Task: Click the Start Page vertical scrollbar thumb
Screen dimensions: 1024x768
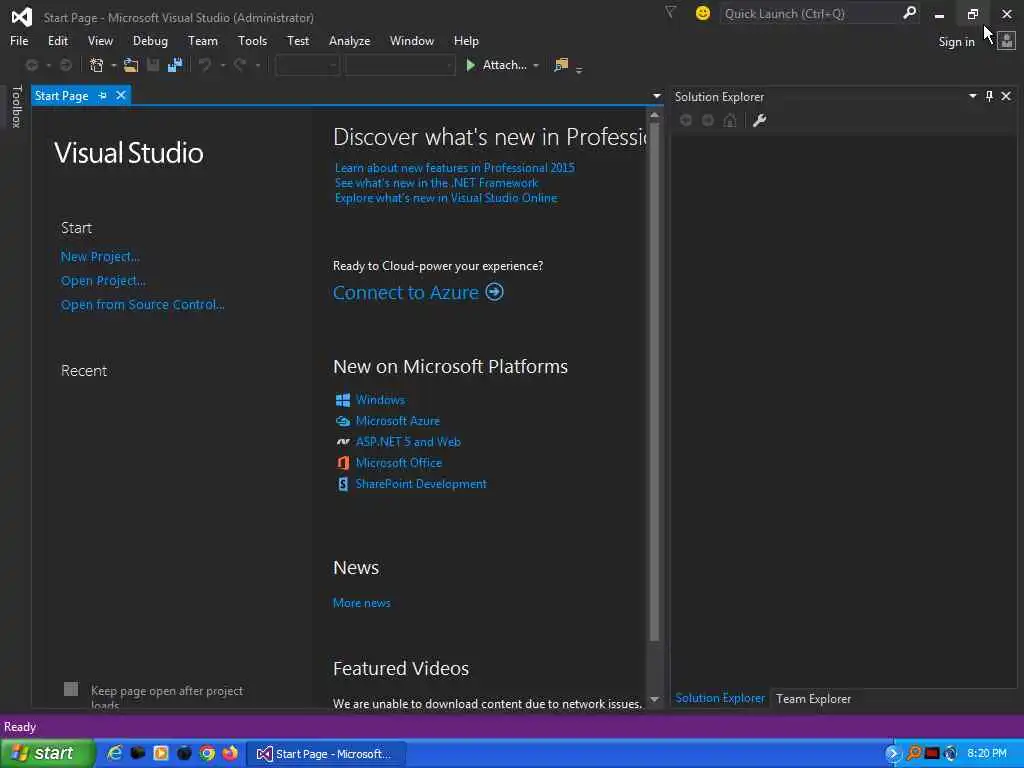Action: [654, 381]
